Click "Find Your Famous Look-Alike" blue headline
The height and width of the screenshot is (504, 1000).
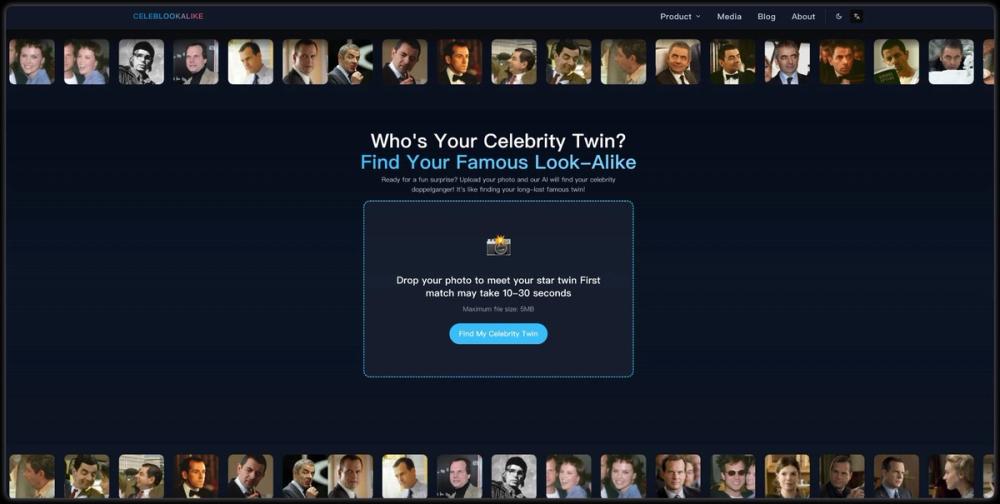[498, 162]
